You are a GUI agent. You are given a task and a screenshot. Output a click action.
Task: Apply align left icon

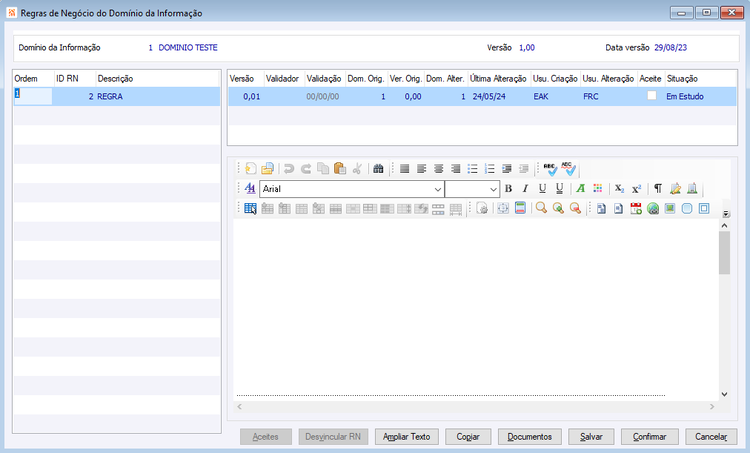click(421, 168)
